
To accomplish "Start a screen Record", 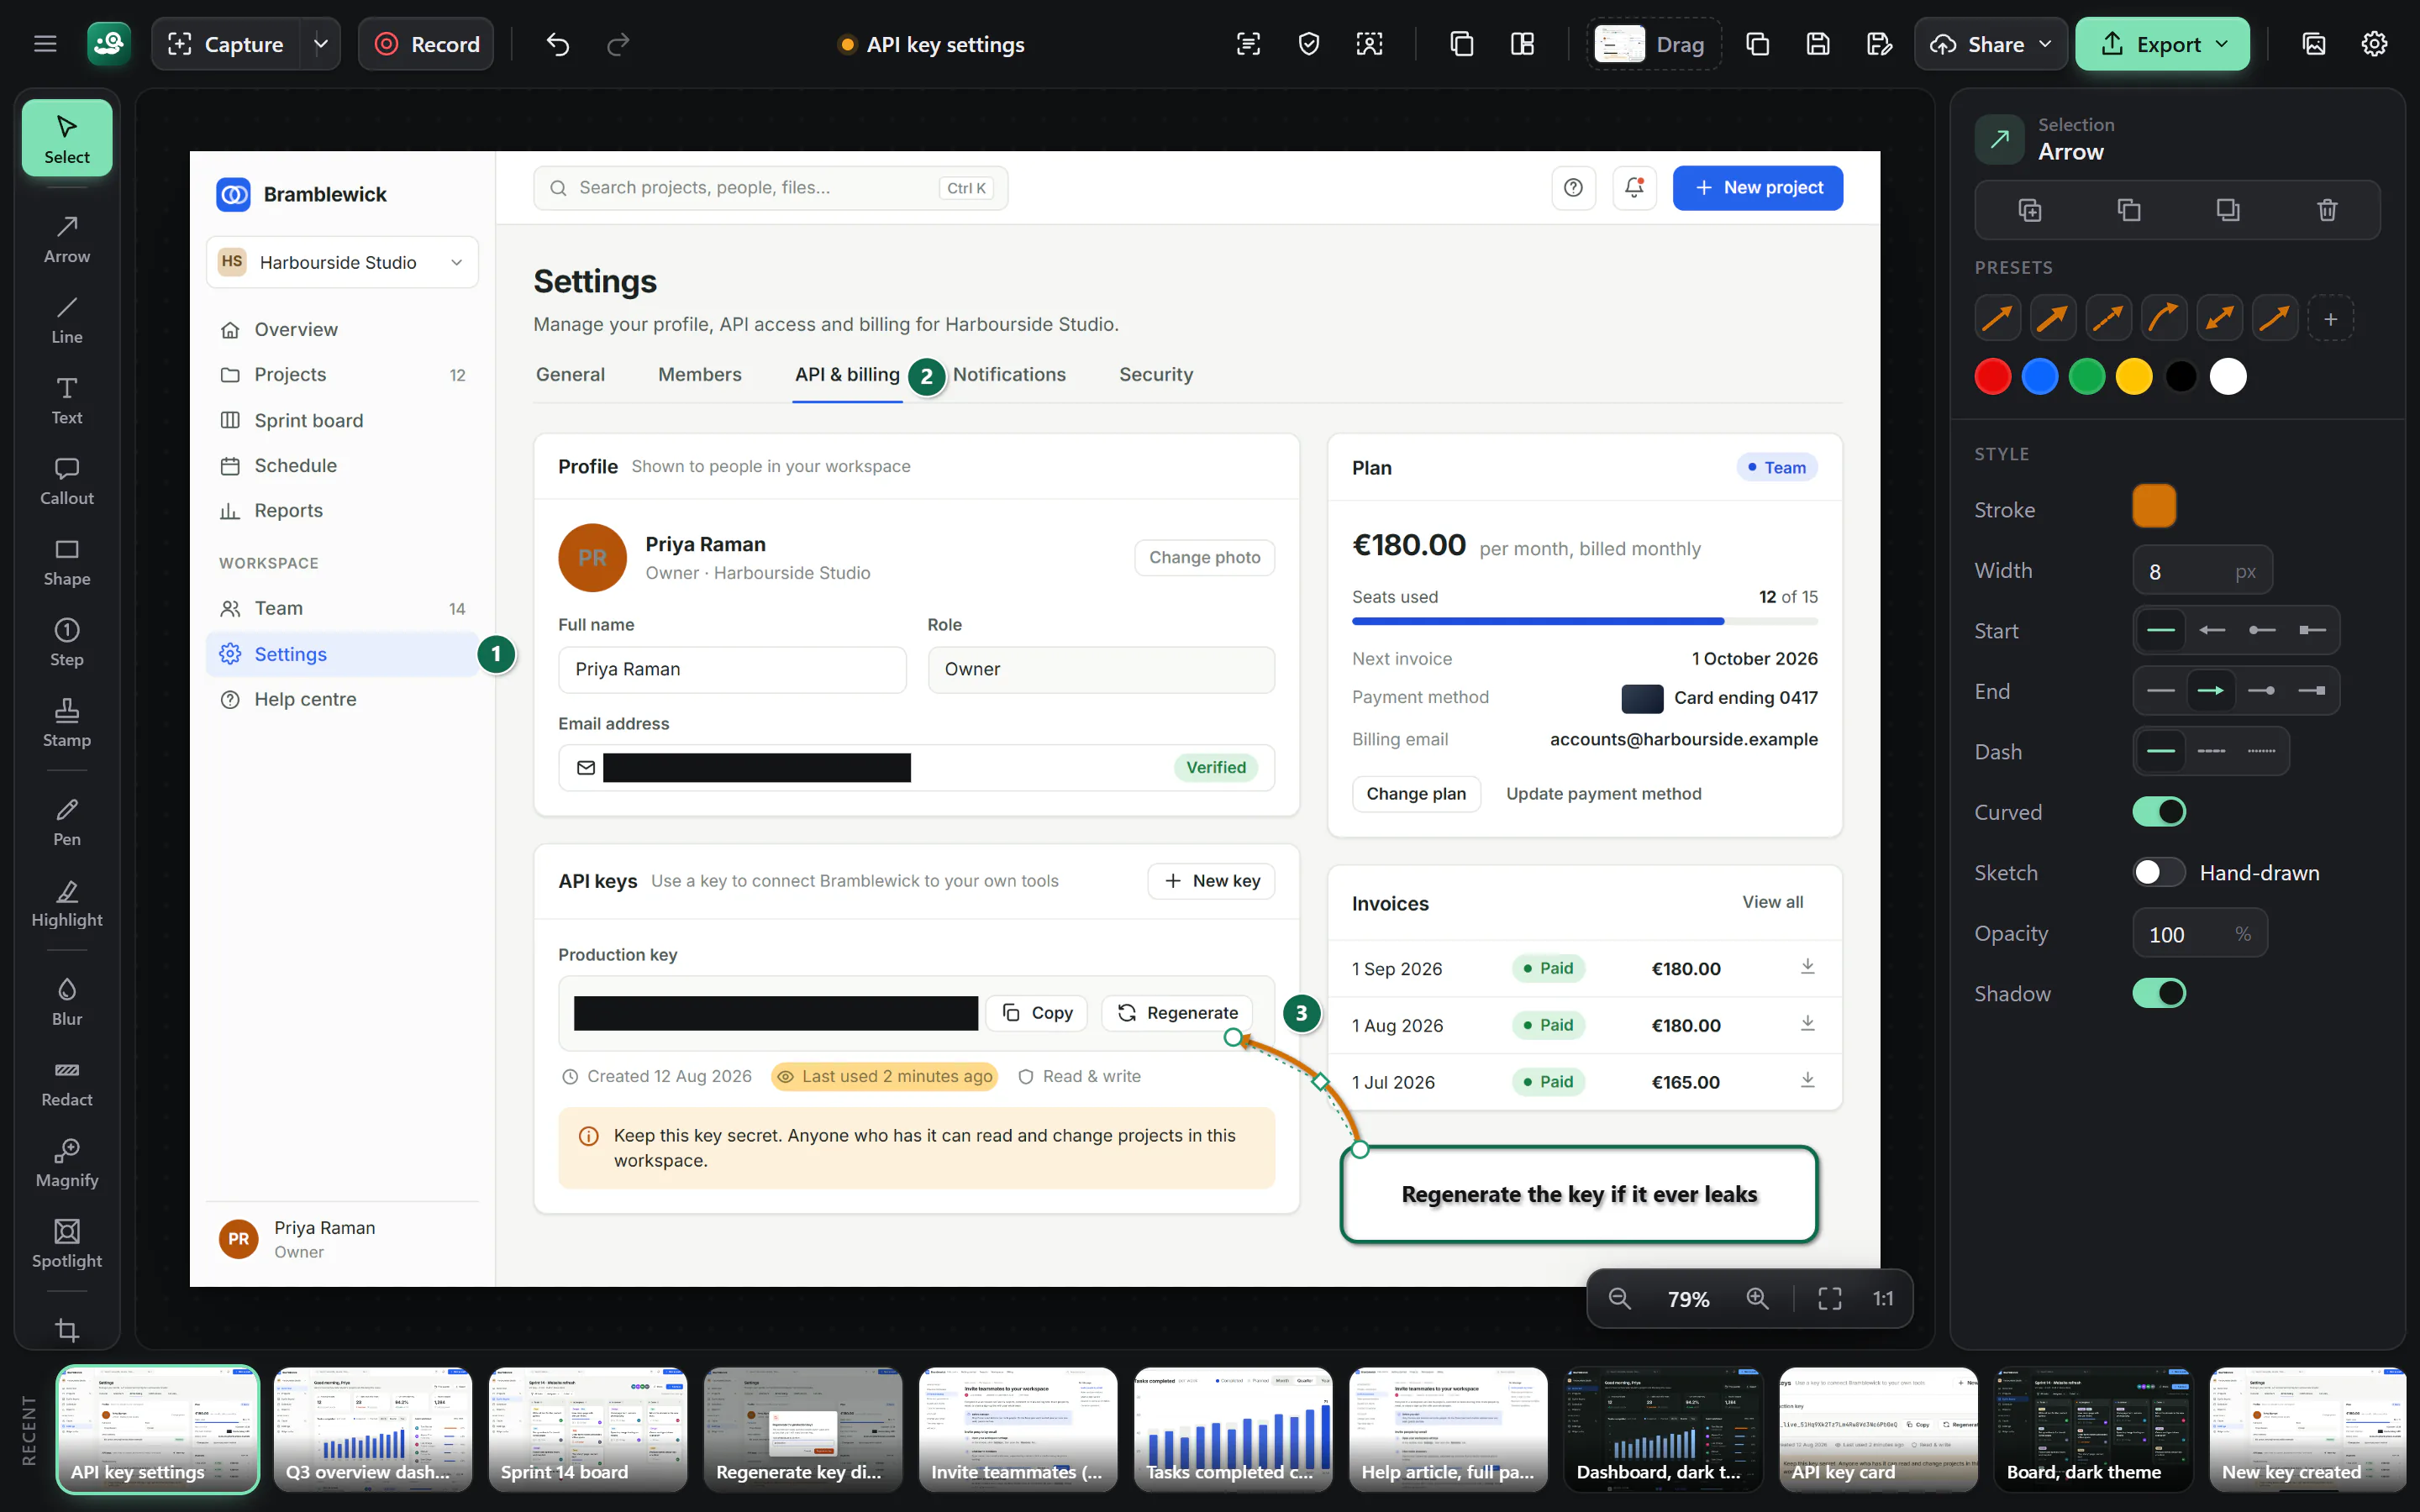I will [426, 44].
